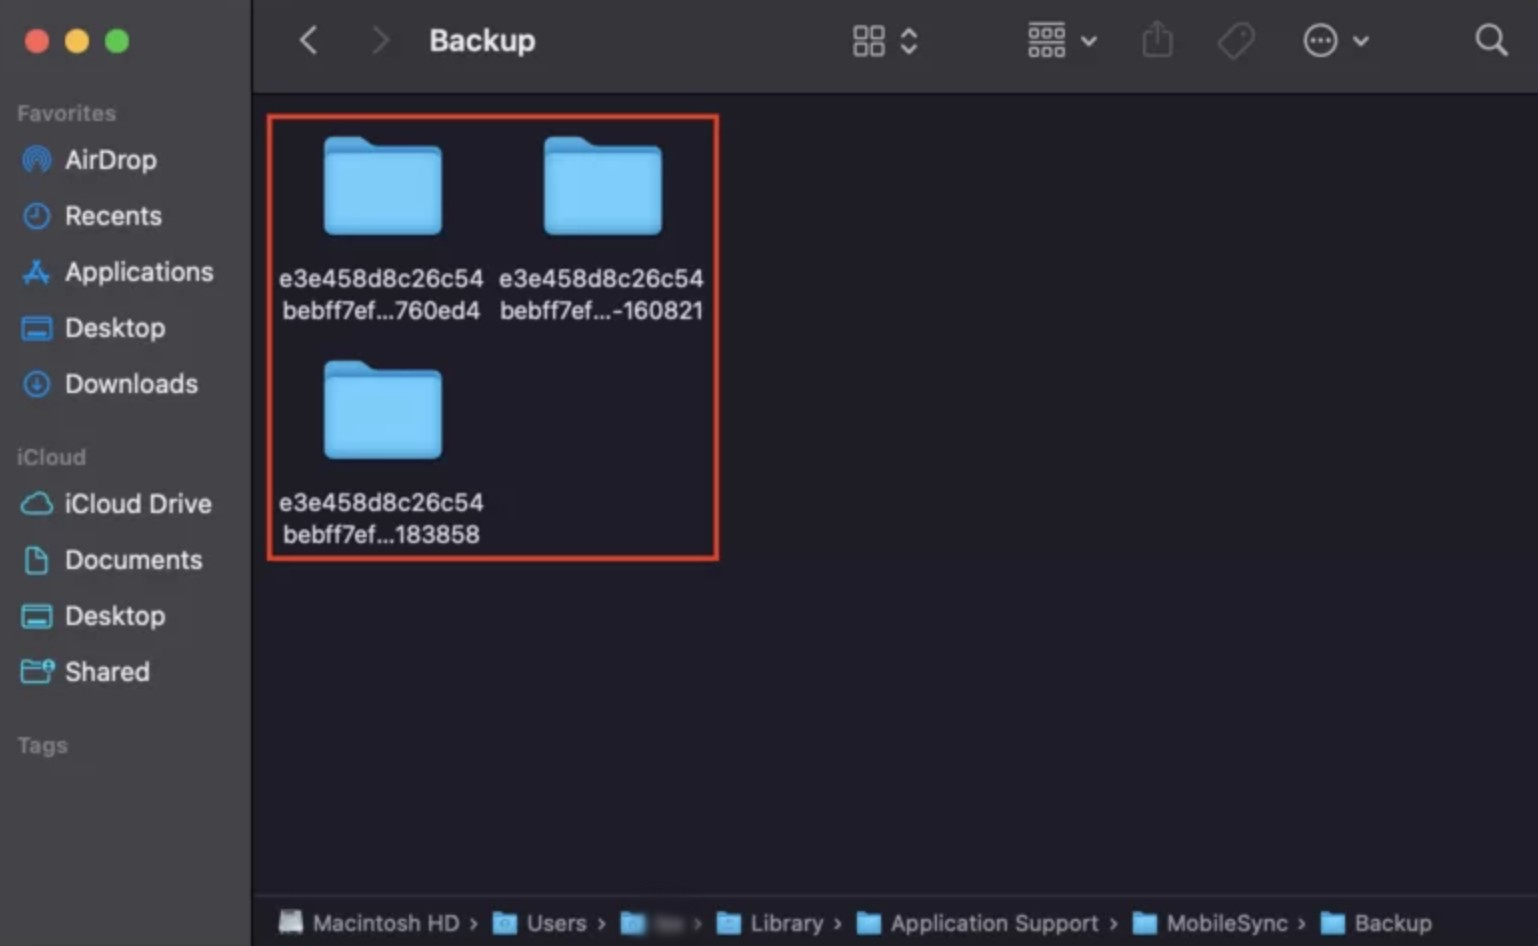
Task: Activate the Share button in the toolbar
Action: click(x=1157, y=40)
